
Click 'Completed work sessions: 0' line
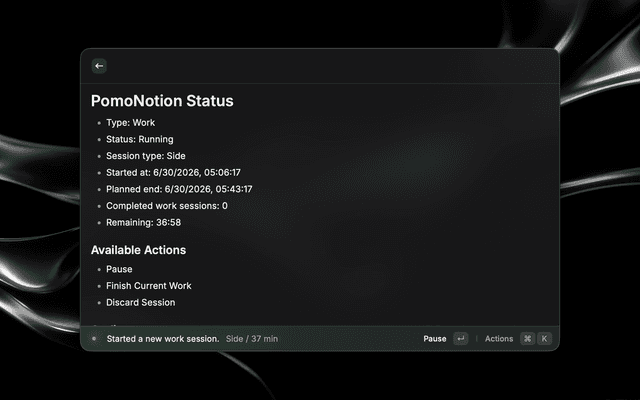coord(167,206)
